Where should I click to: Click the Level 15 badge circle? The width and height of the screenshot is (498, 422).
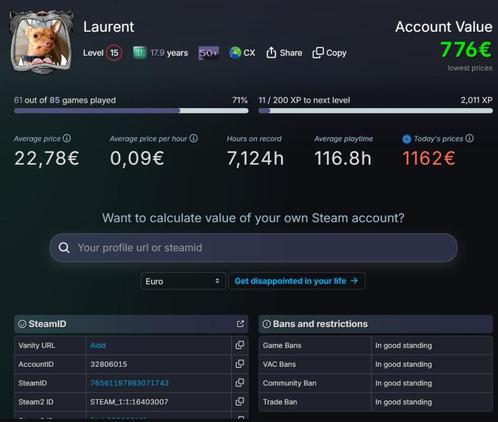tap(114, 53)
